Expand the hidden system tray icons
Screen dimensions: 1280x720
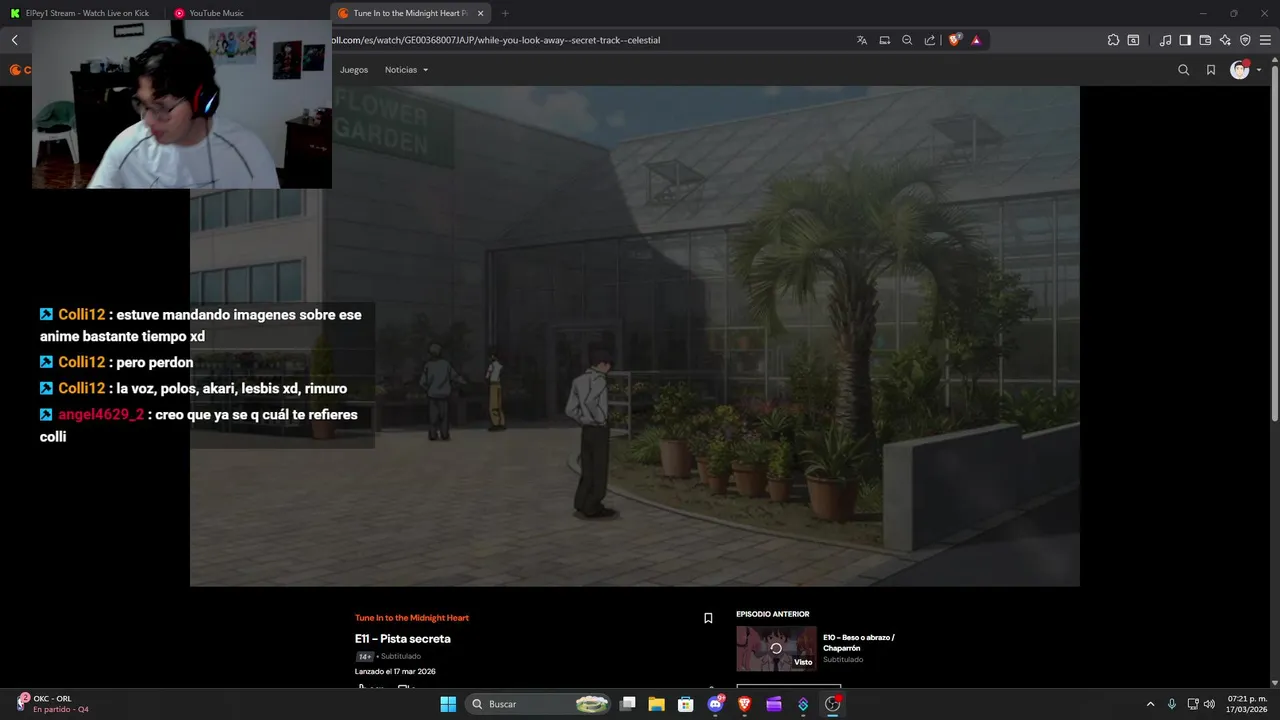pos(1150,704)
